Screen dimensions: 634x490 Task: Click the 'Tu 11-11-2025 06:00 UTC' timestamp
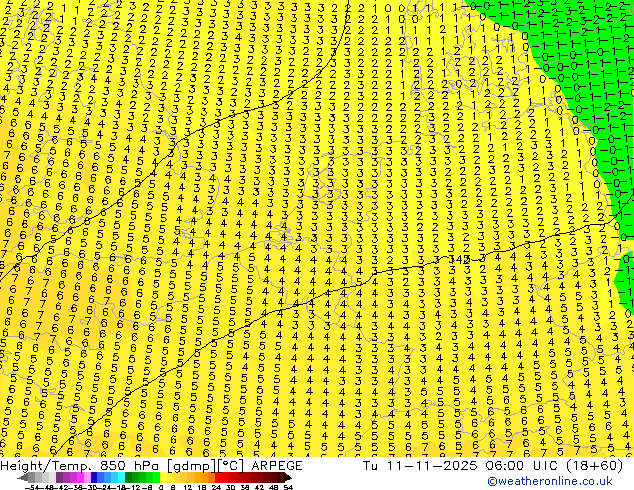pyautogui.click(x=459, y=466)
